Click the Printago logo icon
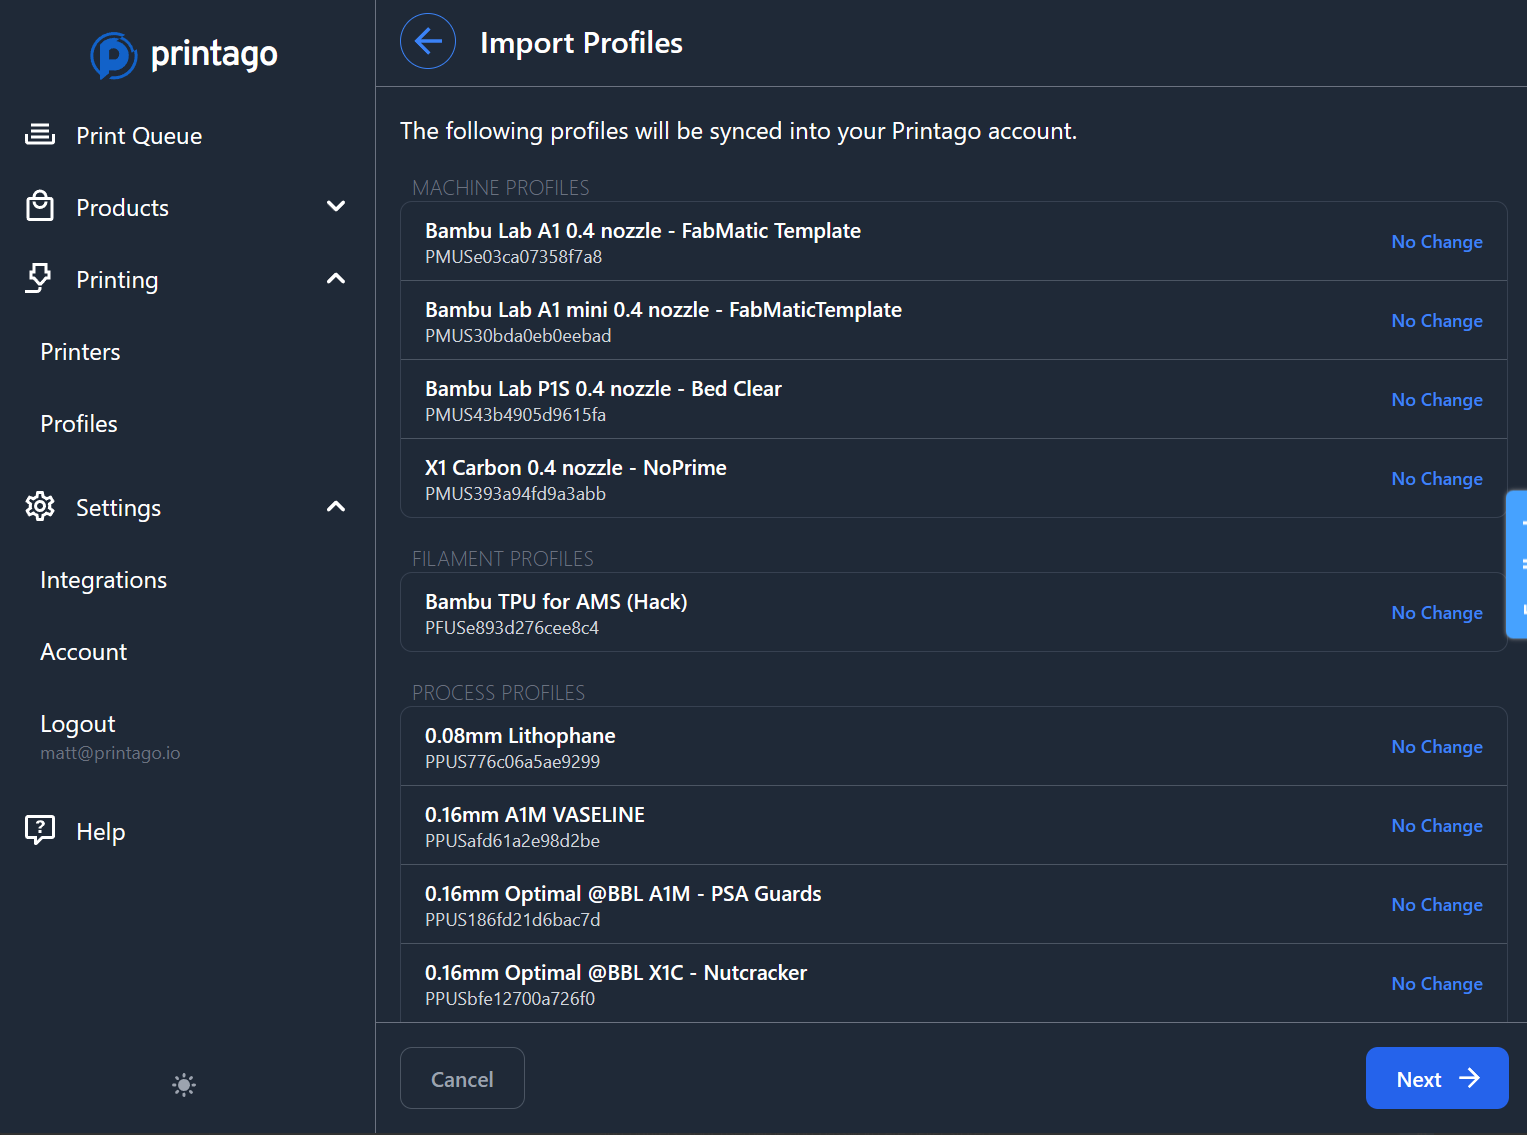 click(x=113, y=55)
